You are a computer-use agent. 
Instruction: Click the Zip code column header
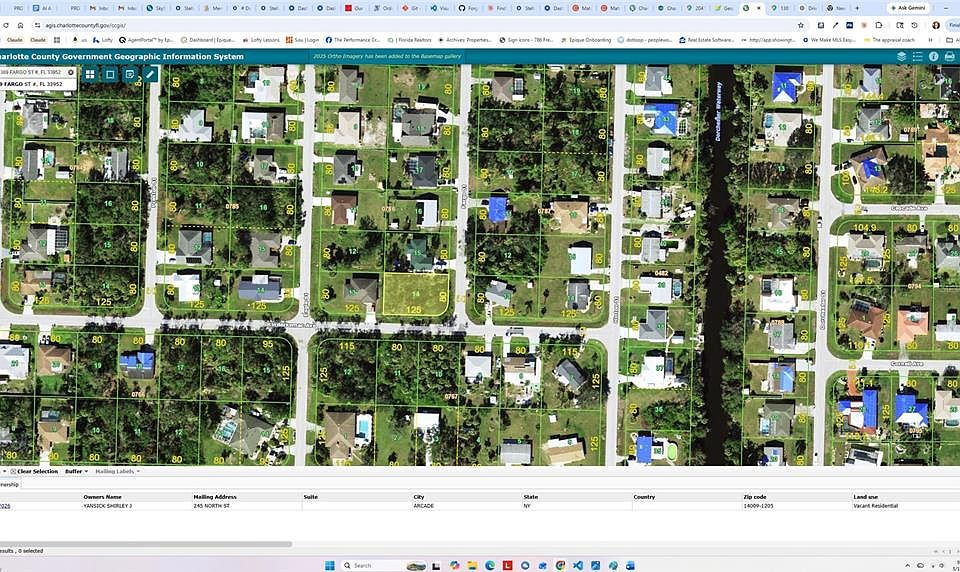(x=755, y=497)
